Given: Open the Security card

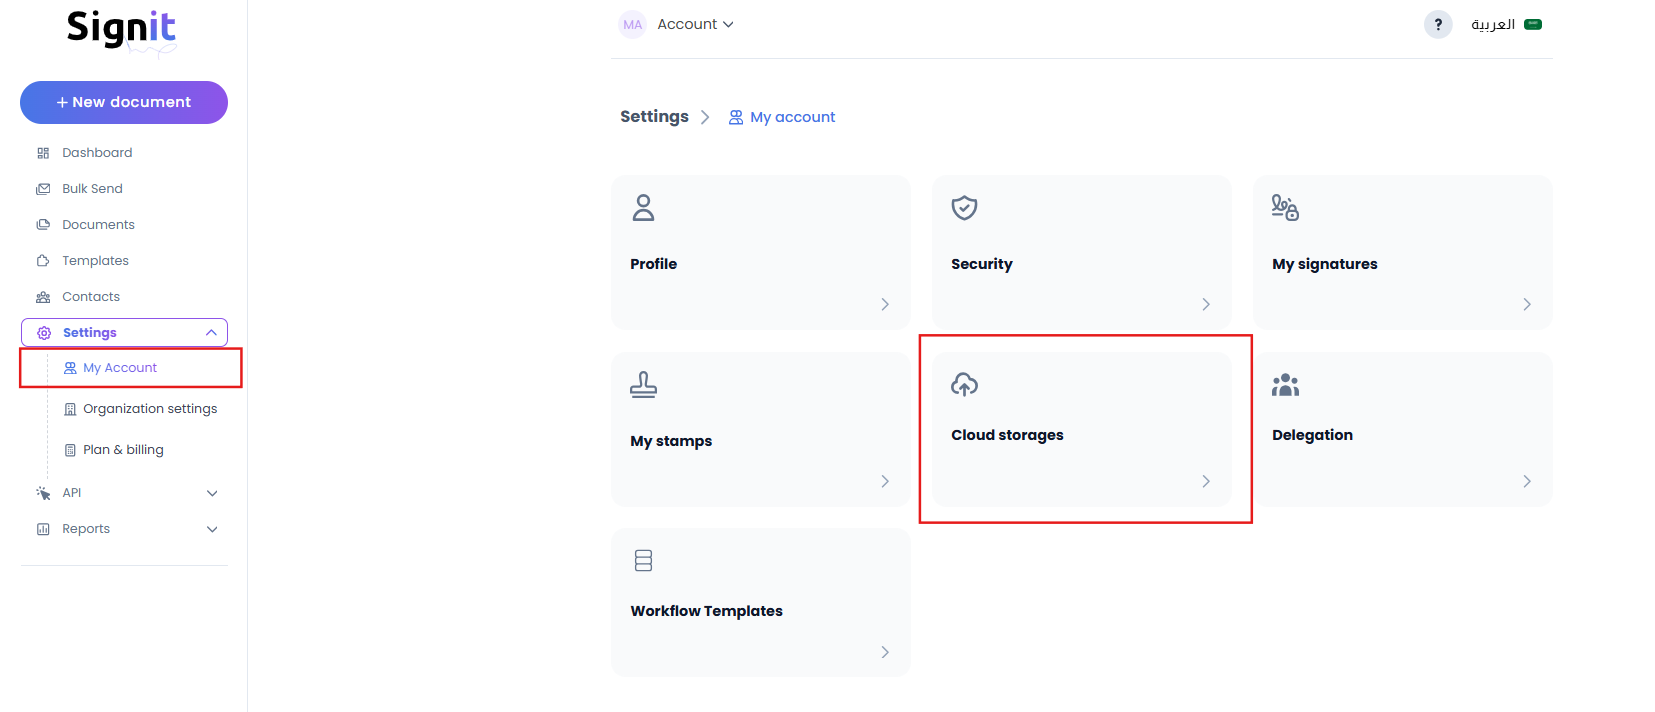Looking at the screenshot, I should [1082, 252].
